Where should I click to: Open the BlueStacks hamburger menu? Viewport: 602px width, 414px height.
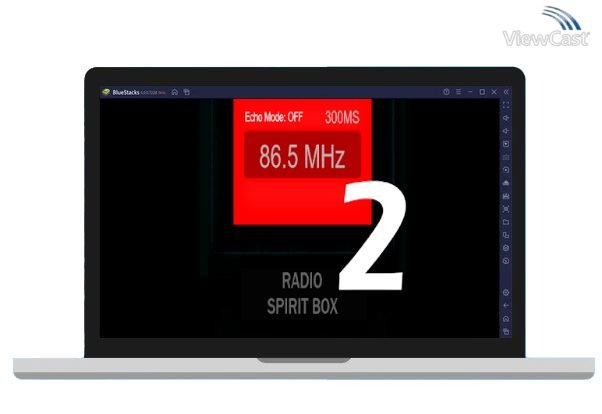458,92
